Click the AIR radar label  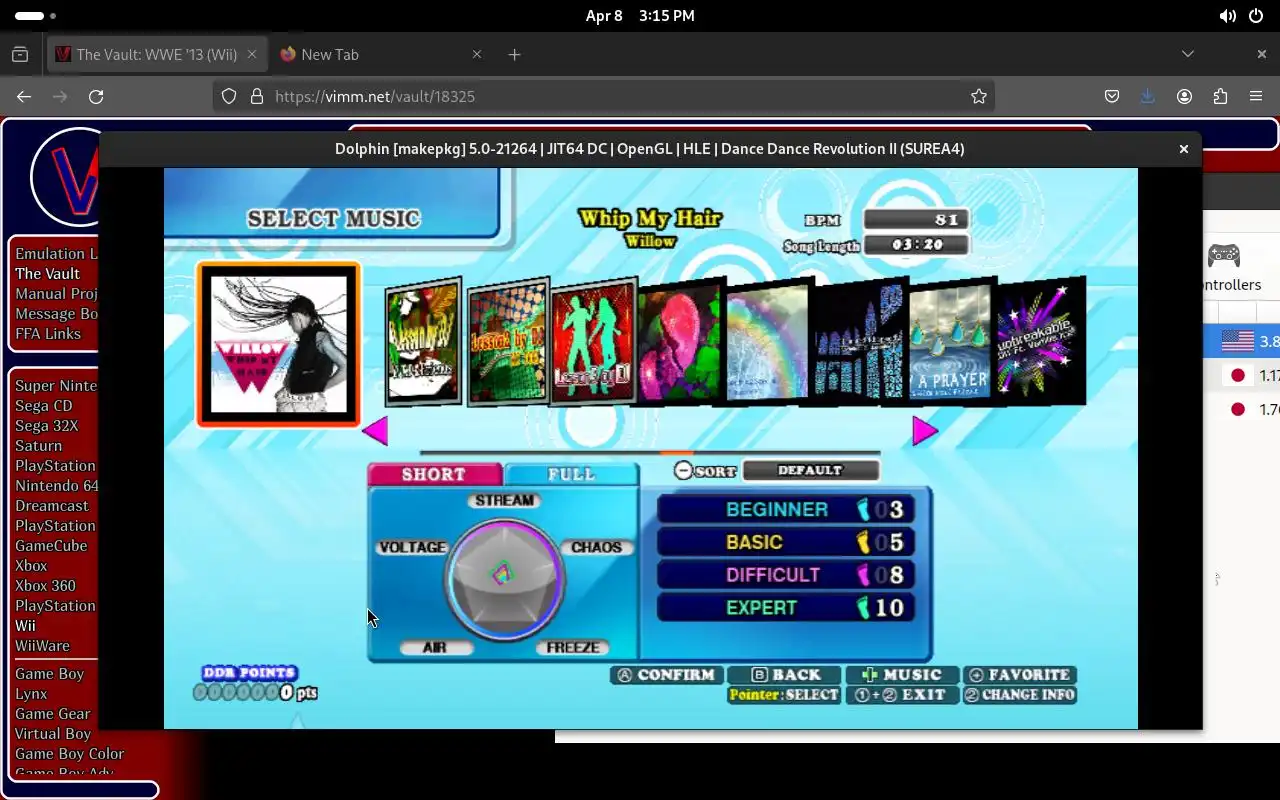pyautogui.click(x=435, y=647)
